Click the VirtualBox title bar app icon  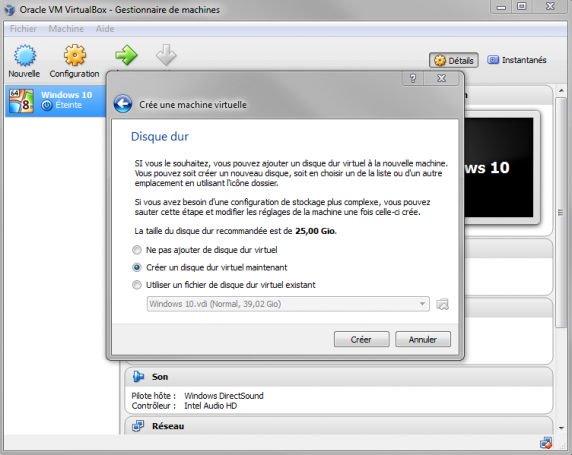coord(10,9)
